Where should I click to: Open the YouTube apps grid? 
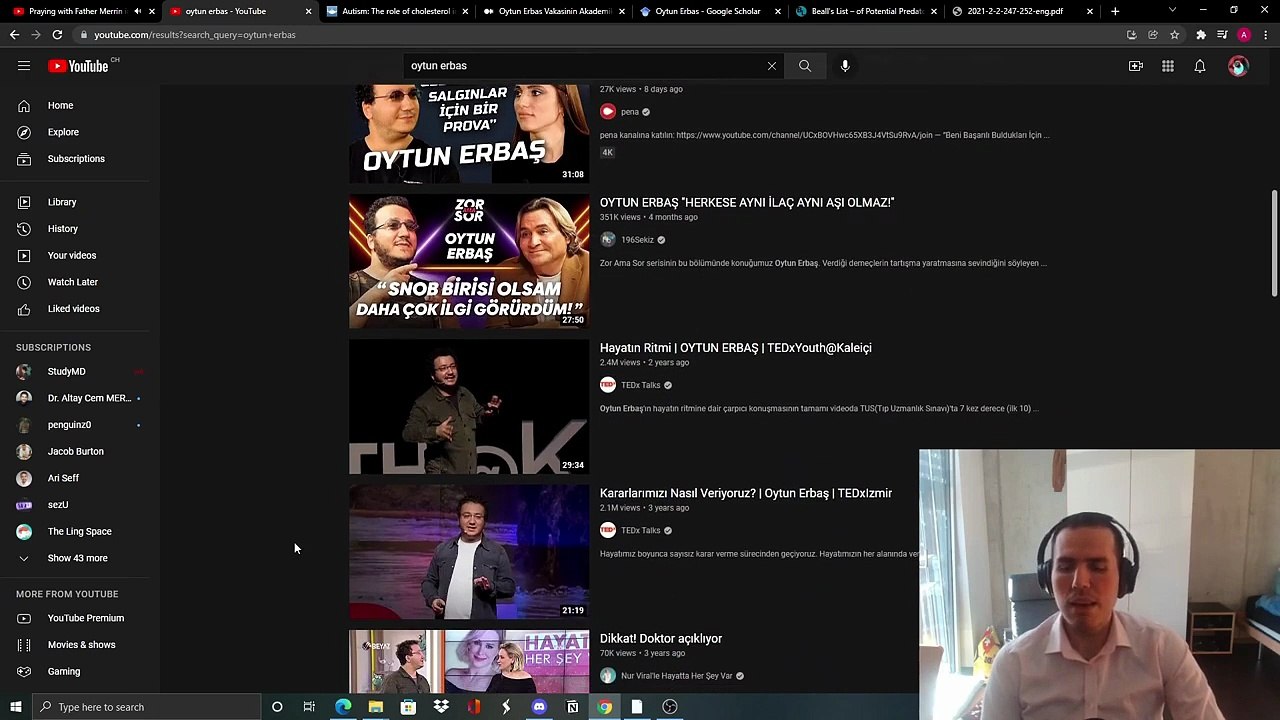coord(1168,66)
